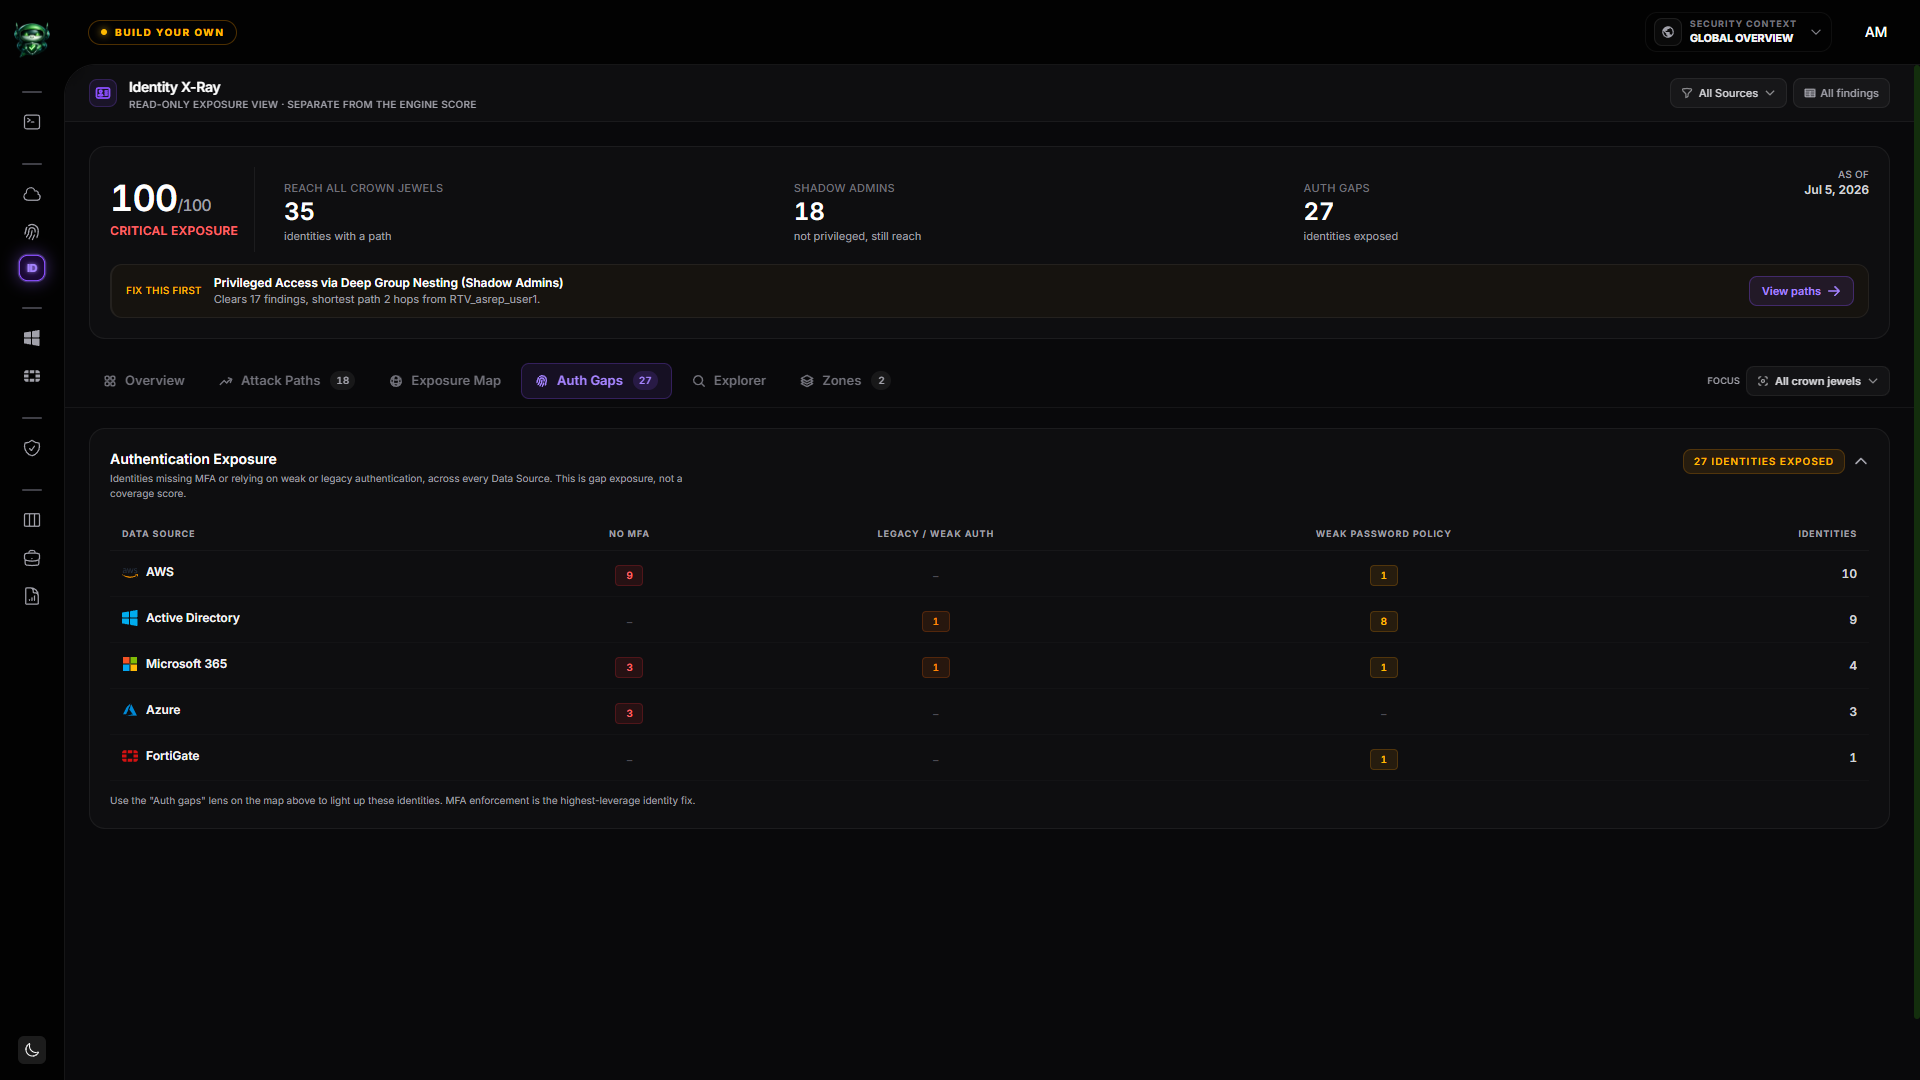Image resolution: width=1920 pixels, height=1080 pixels.
Task: Expand the All crown jewels focus dropdown
Action: coord(1817,381)
